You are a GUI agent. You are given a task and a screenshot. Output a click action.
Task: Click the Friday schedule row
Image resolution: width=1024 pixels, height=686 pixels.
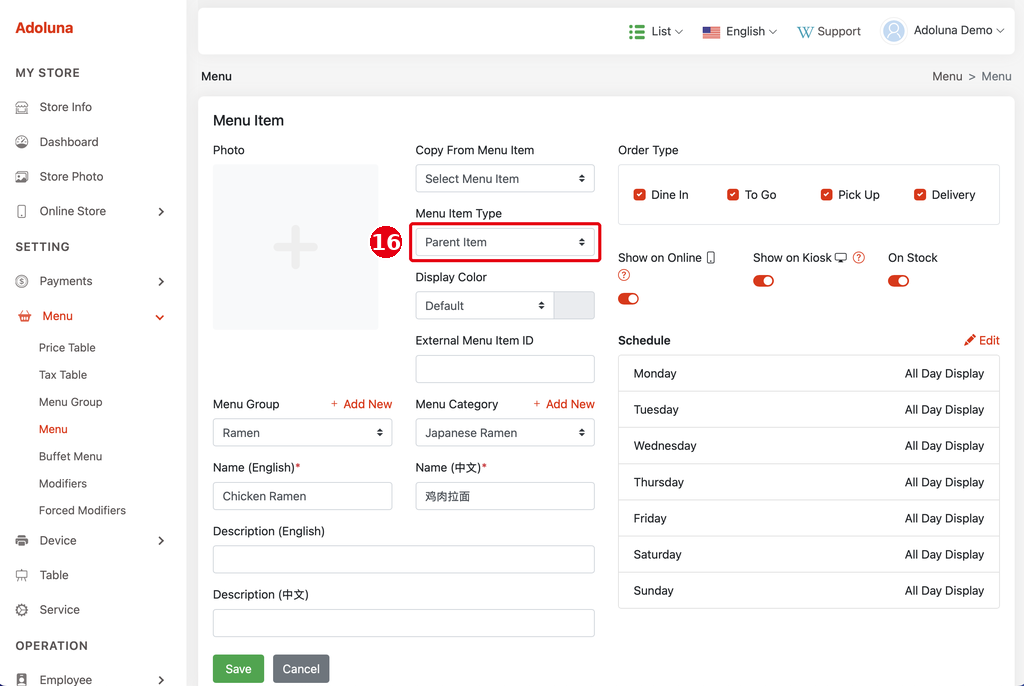(x=808, y=518)
